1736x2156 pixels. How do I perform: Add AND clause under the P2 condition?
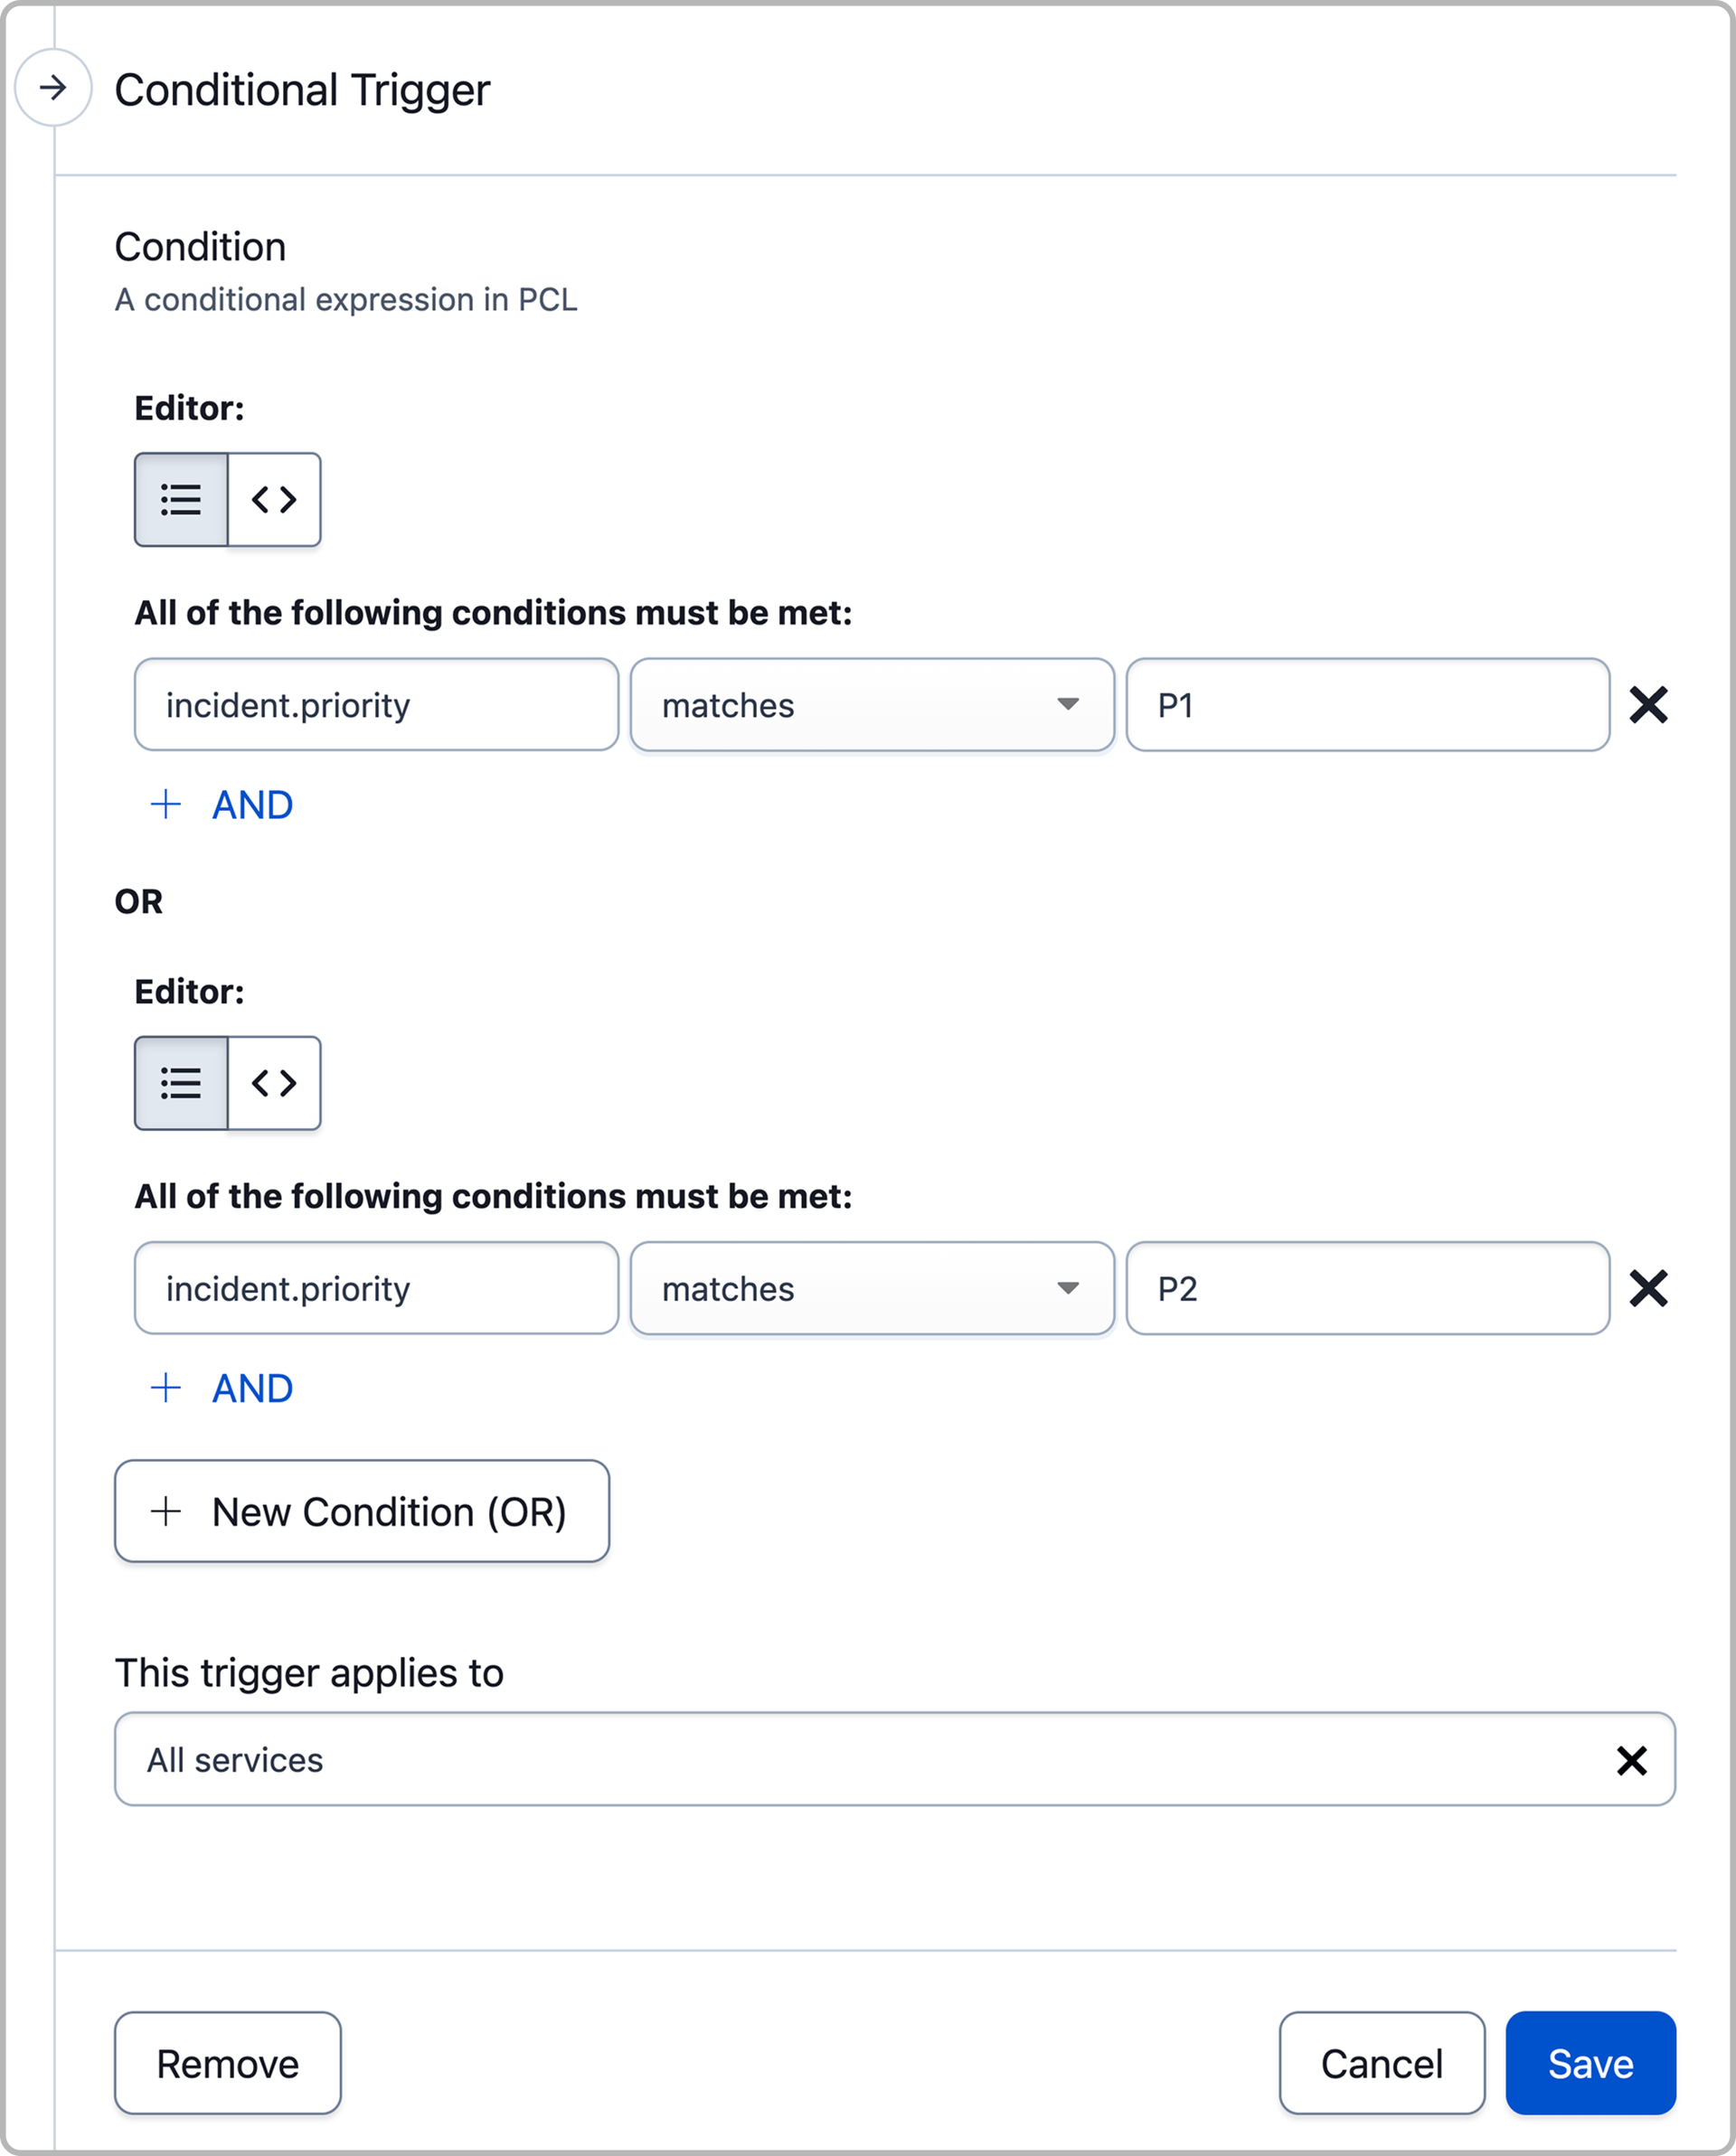[222, 1388]
